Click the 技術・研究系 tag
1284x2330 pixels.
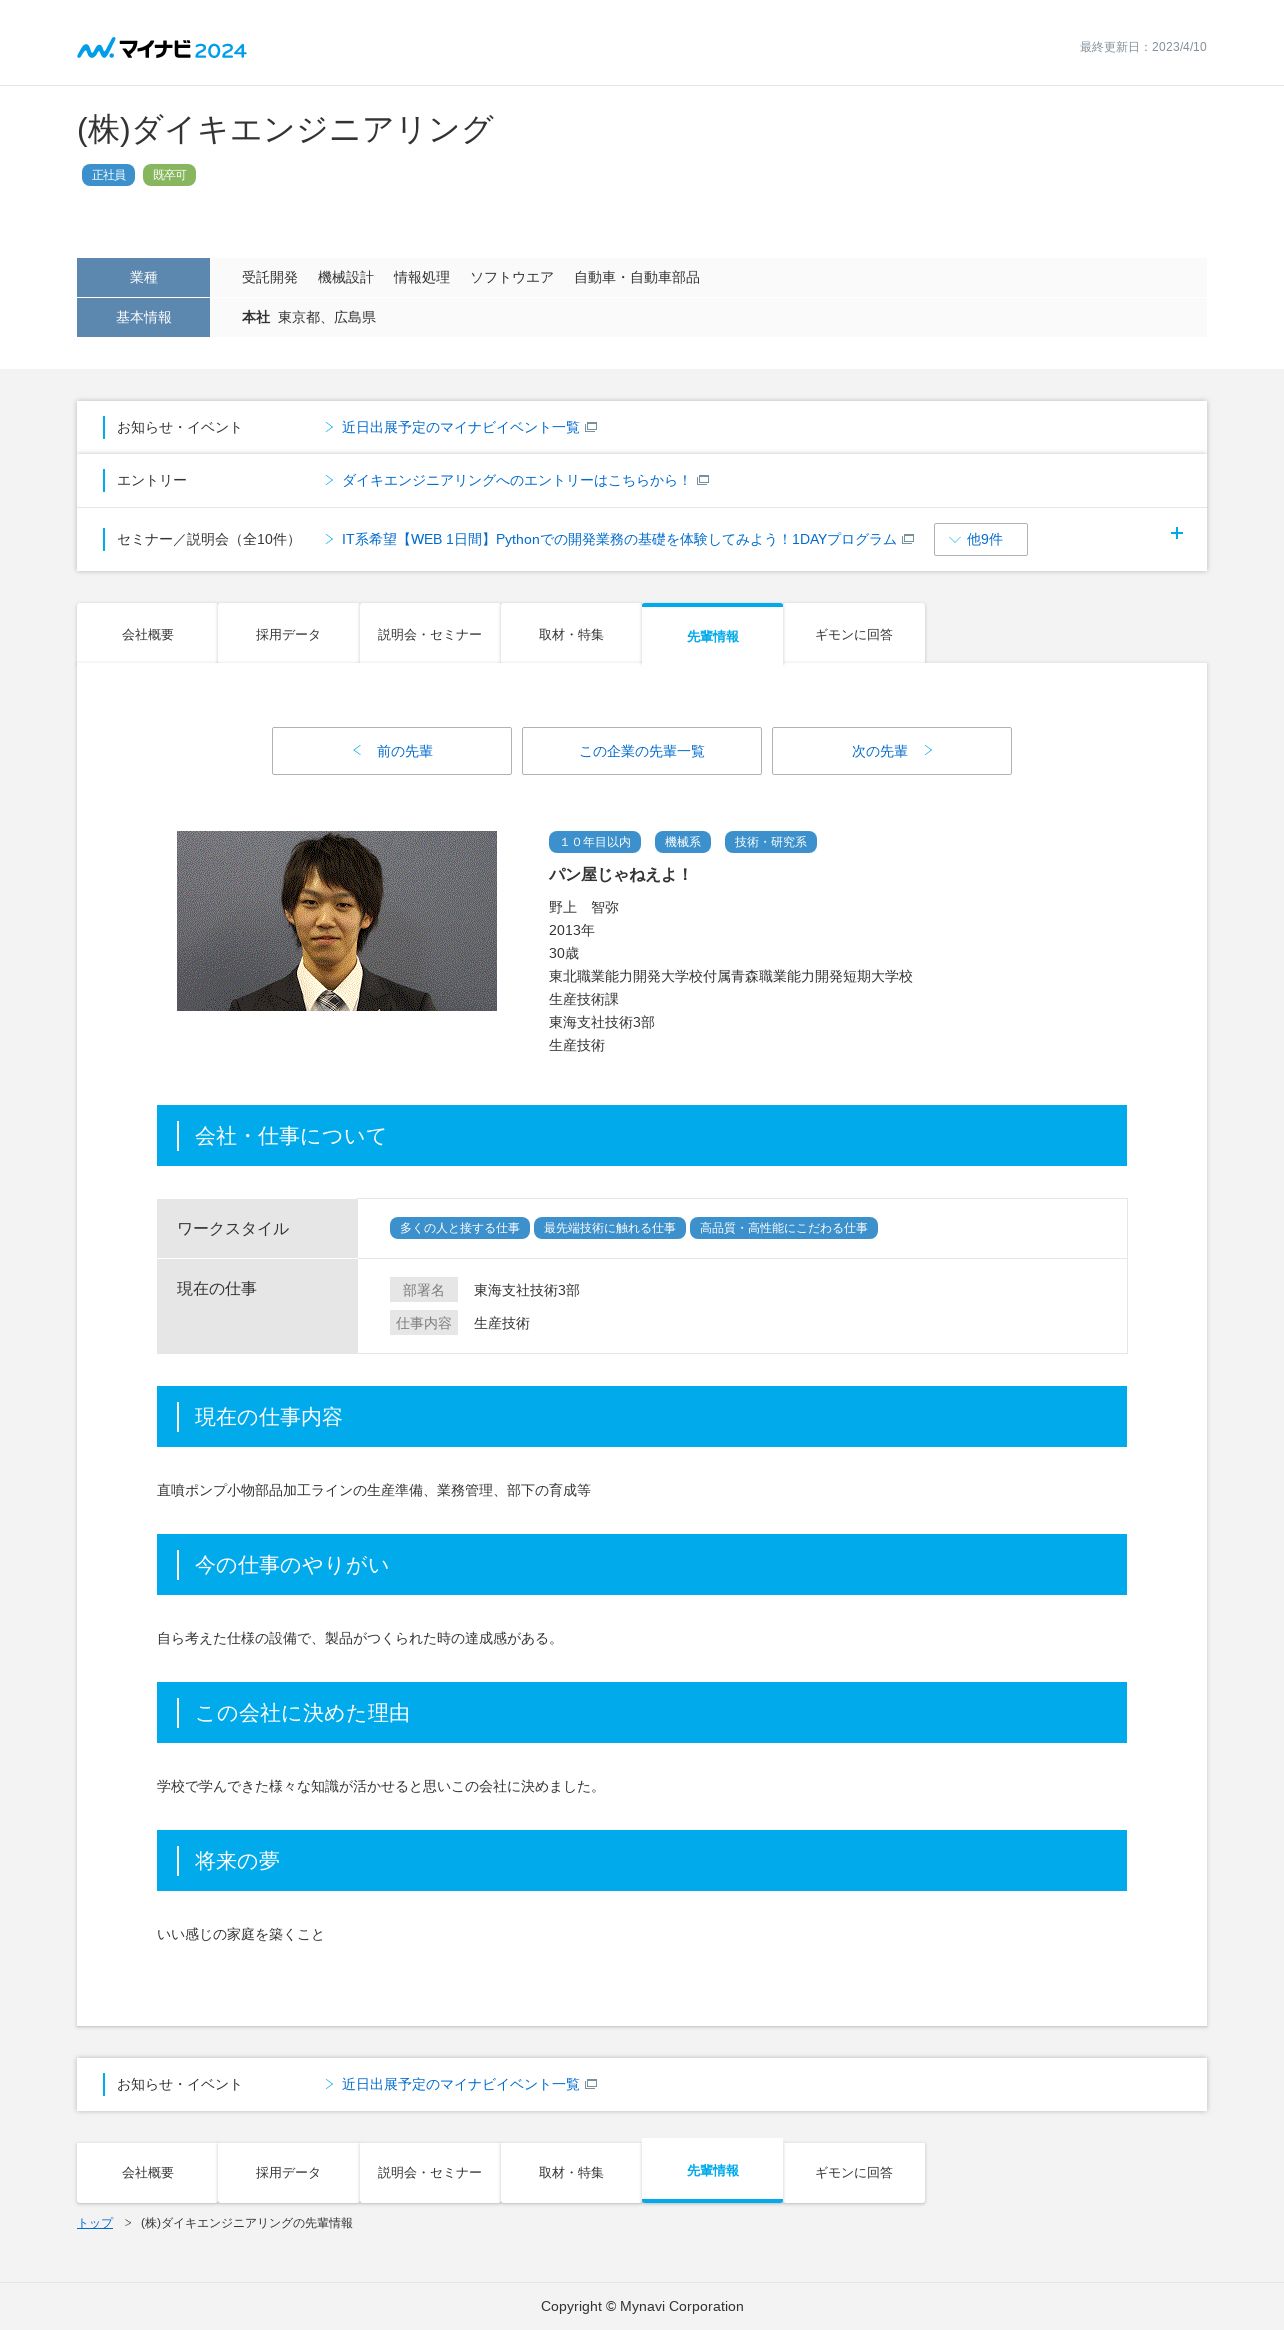point(771,842)
